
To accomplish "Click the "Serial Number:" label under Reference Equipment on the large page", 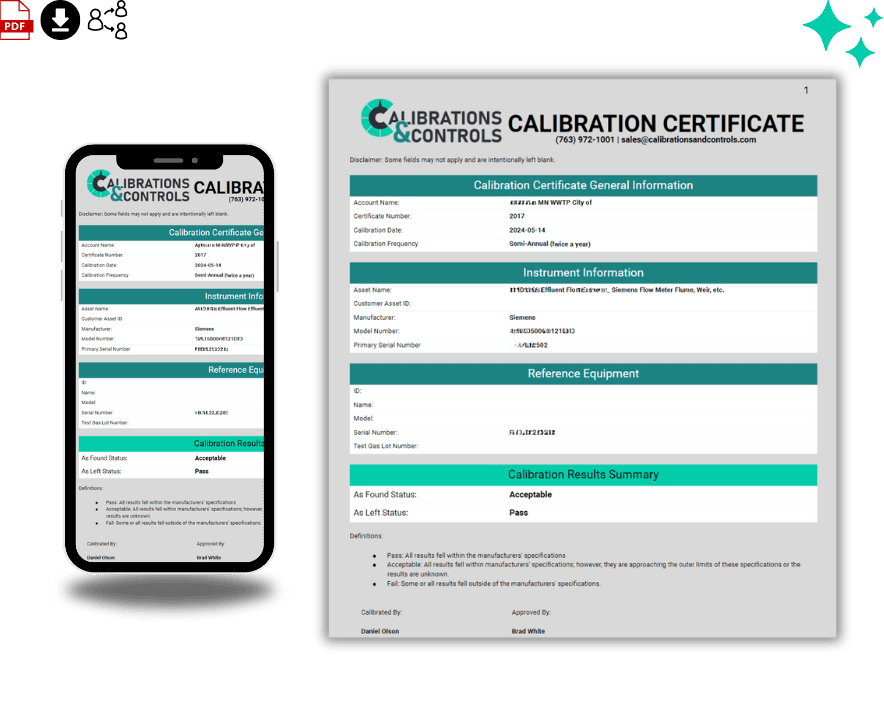I will tap(375, 433).
